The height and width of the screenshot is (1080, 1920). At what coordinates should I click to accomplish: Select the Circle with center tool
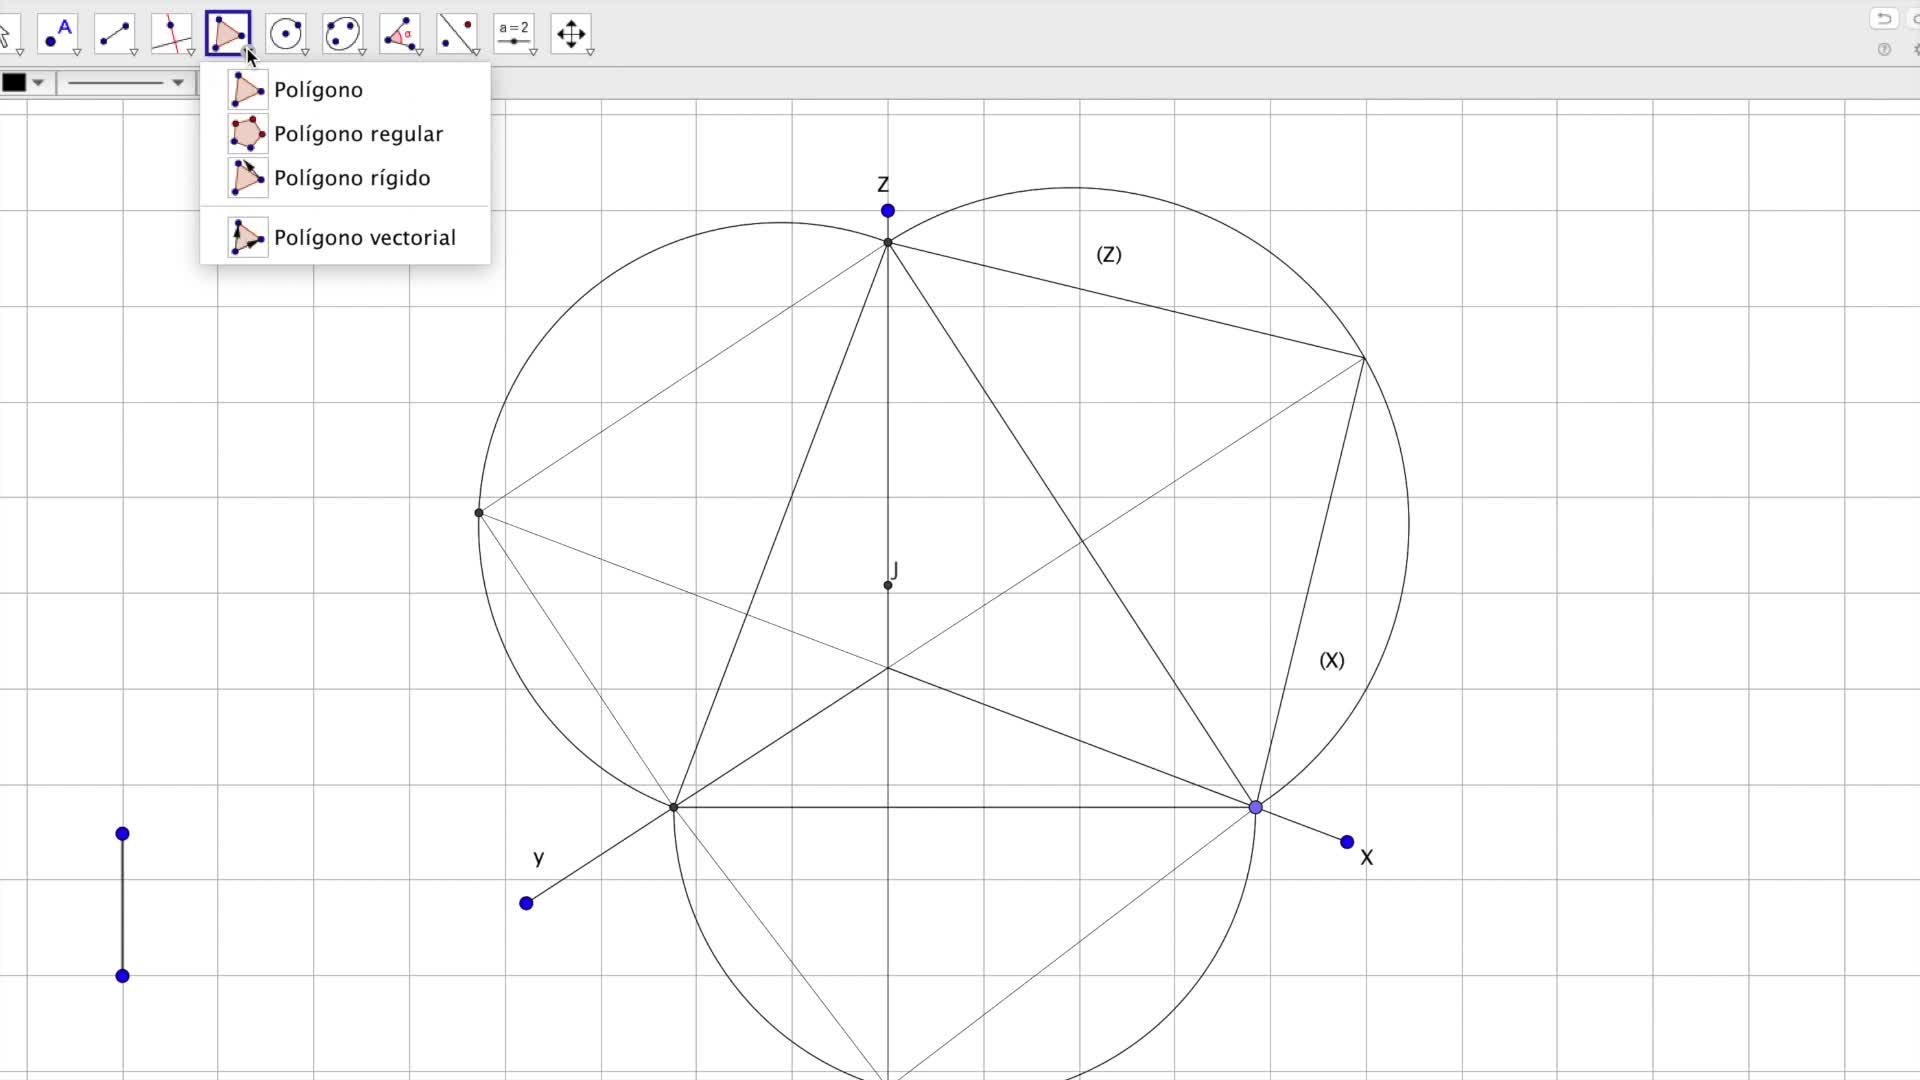[286, 34]
